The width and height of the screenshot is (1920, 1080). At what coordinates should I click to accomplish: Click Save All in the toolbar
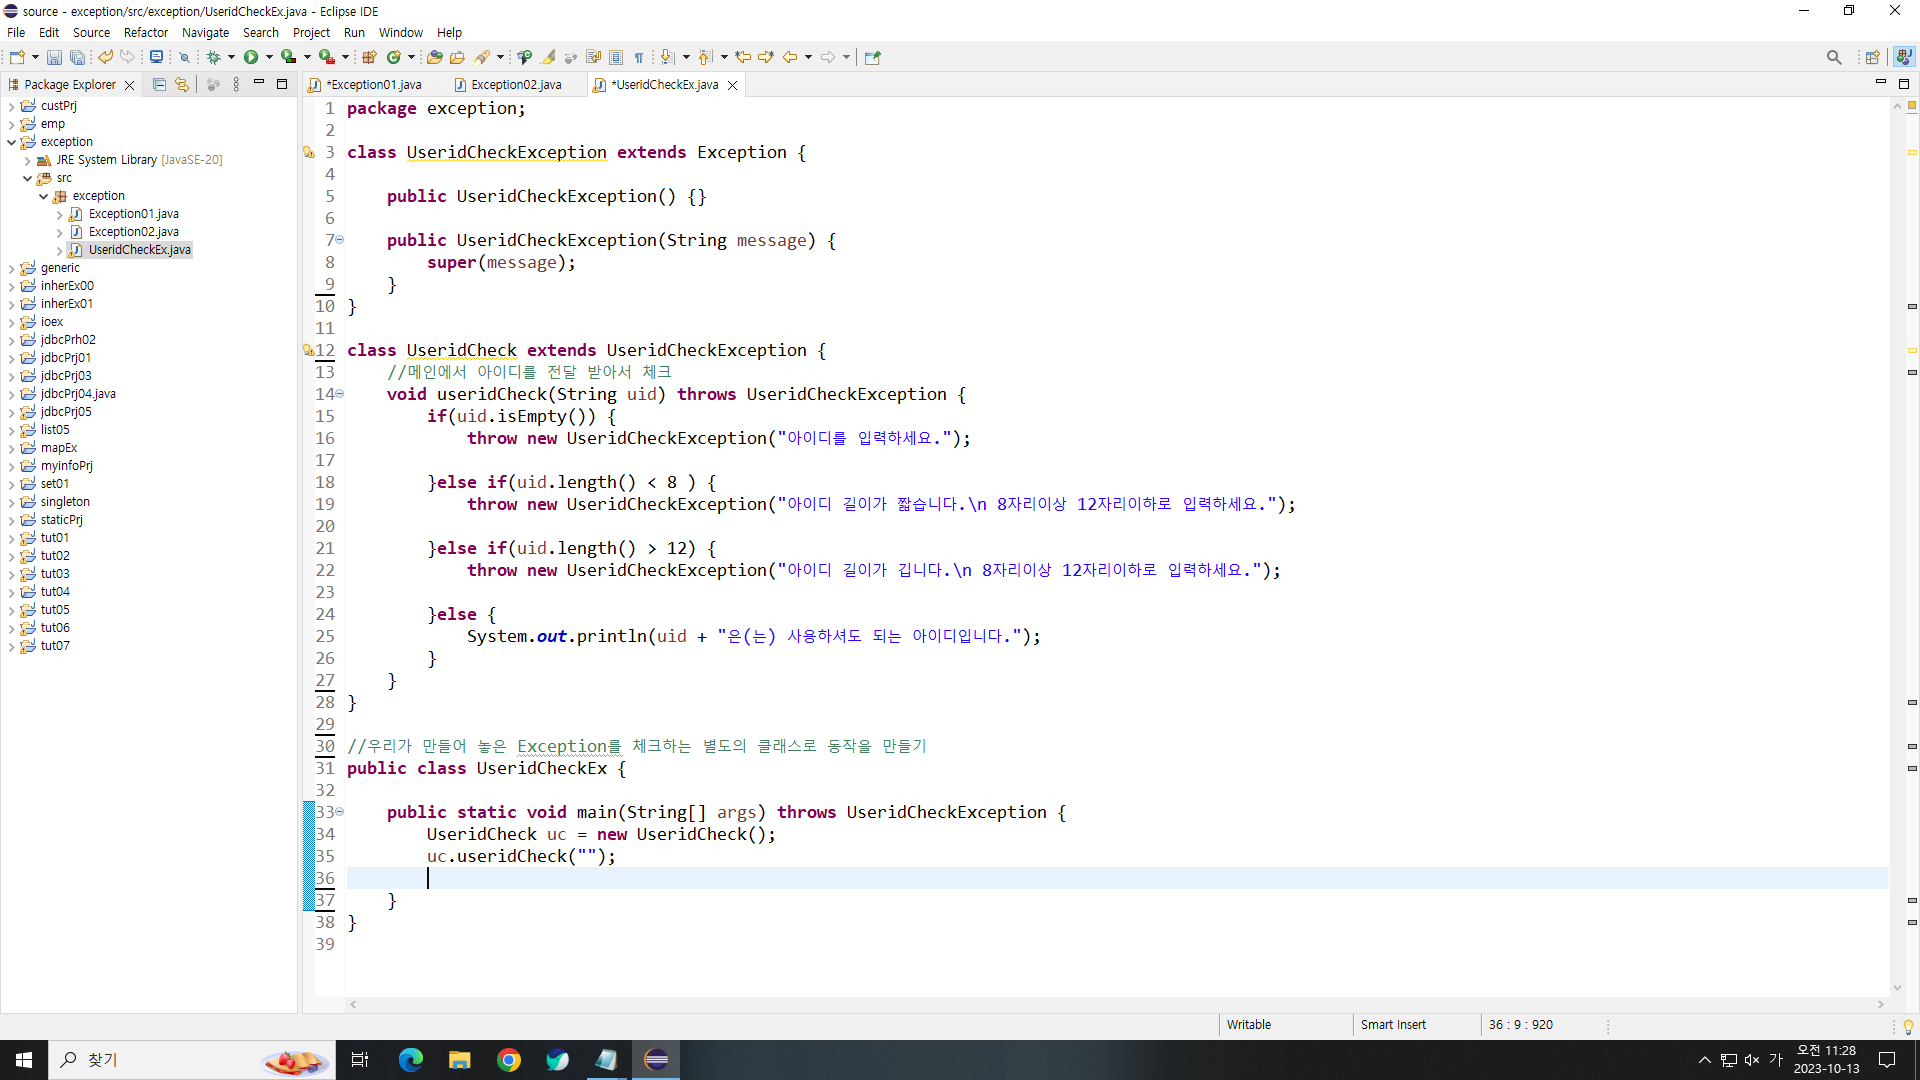click(77, 57)
